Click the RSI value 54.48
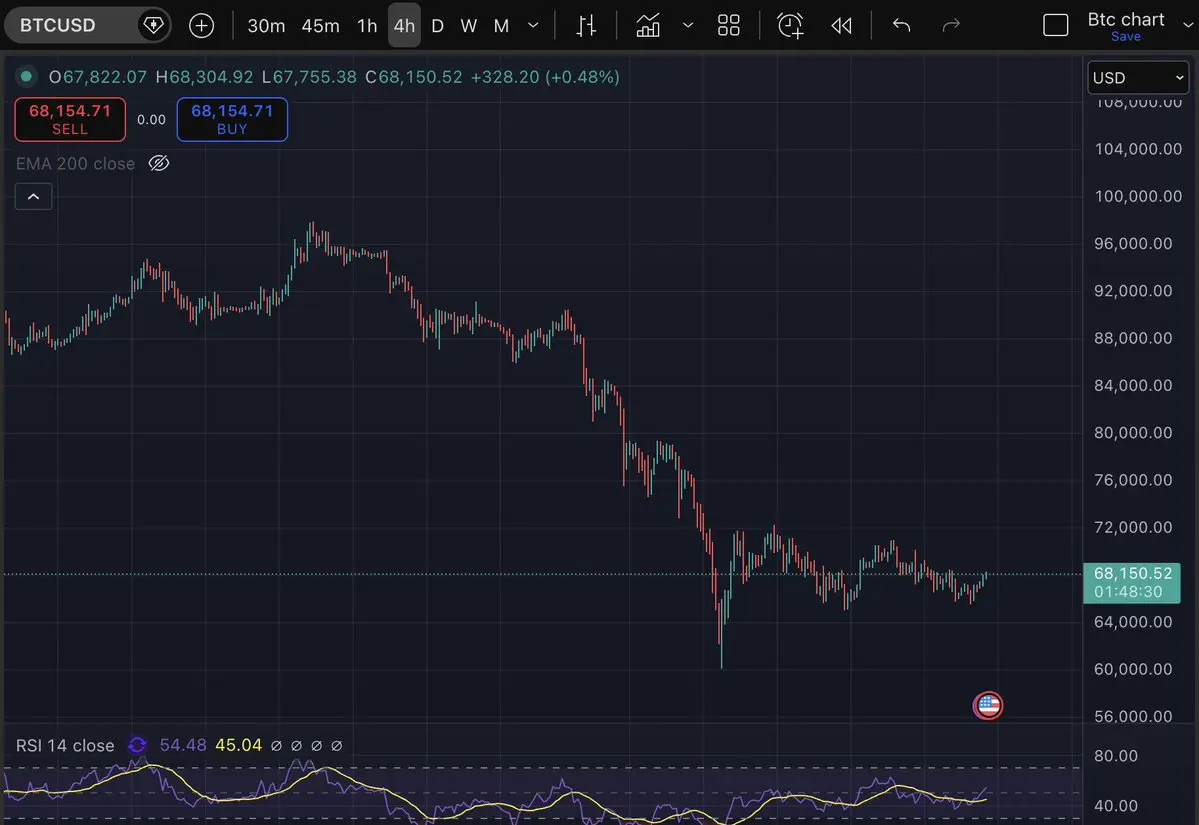The height and width of the screenshot is (825, 1199). coord(183,745)
